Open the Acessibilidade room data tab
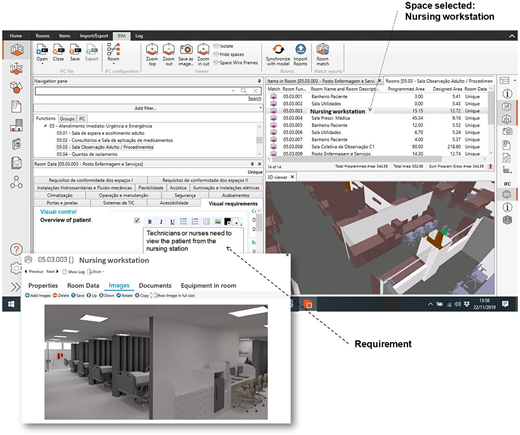The image size is (520, 435). 174,203
